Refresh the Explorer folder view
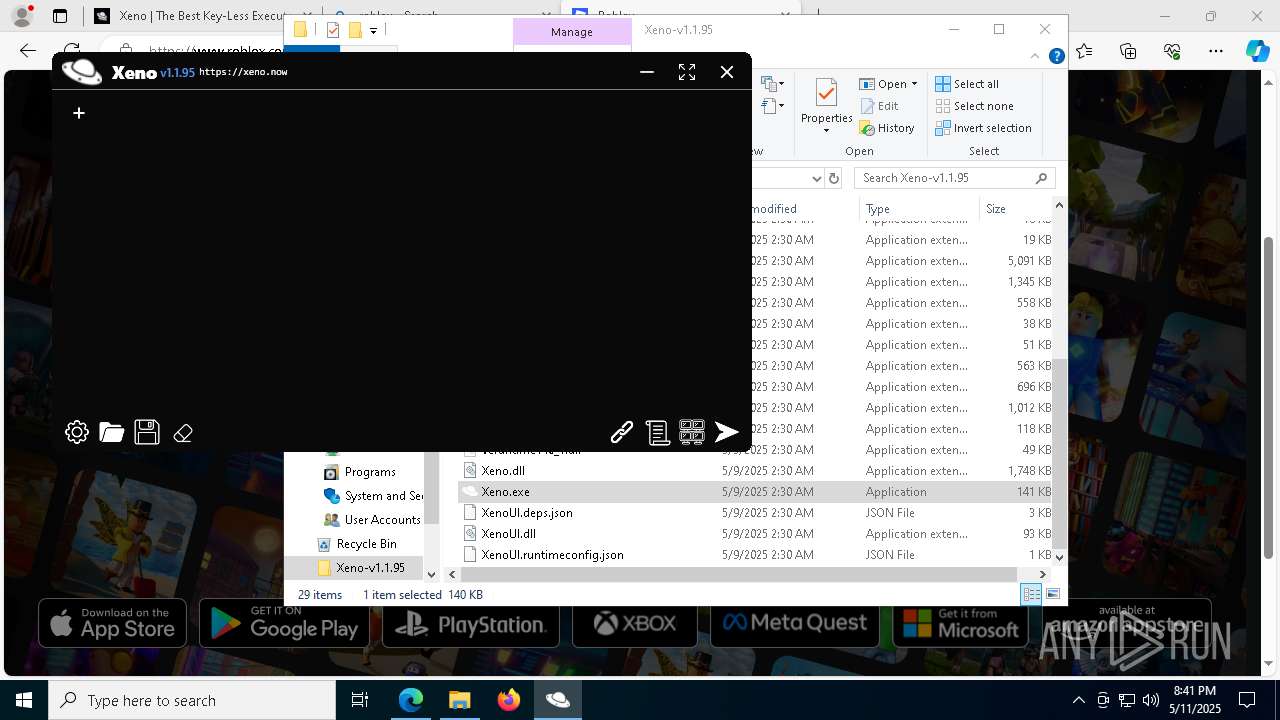 tap(834, 178)
